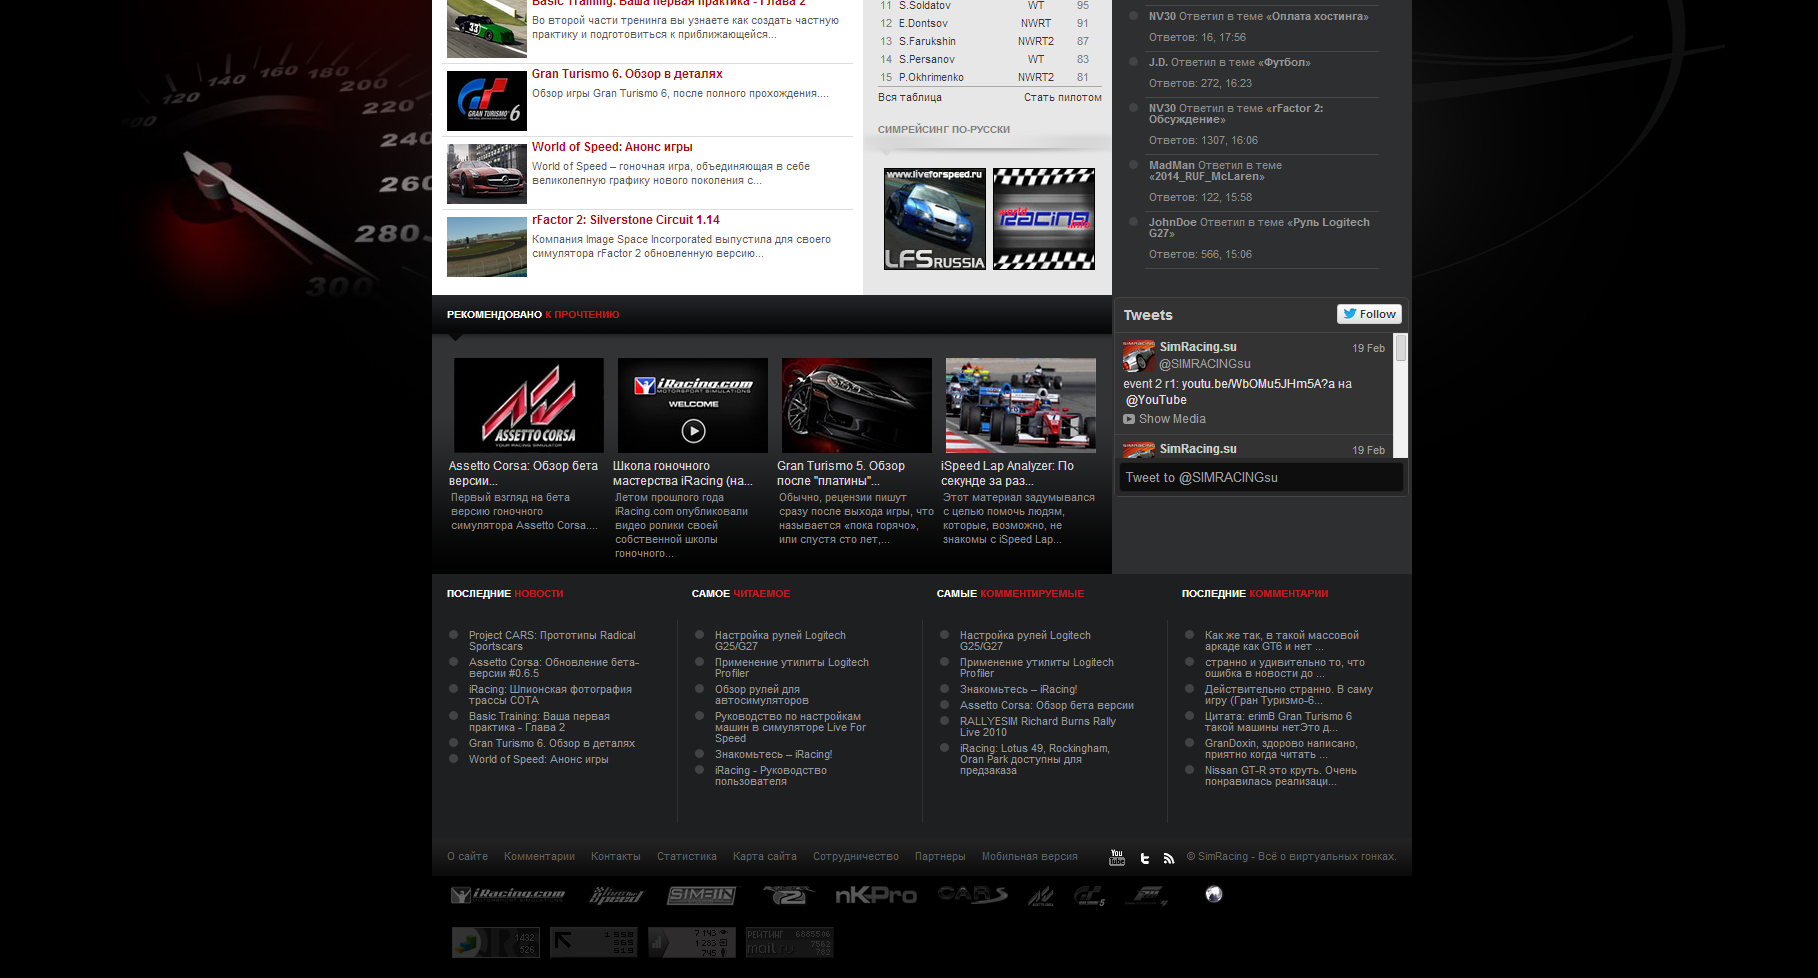Open the Вся таблица standings link

tap(909, 98)
